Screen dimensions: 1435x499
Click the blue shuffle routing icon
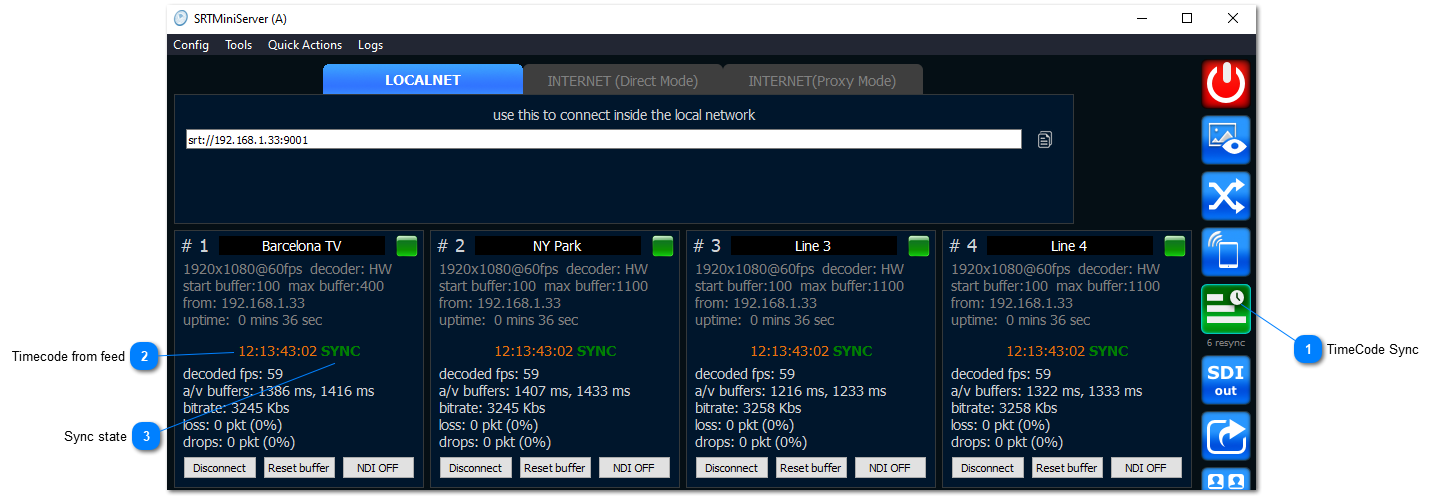click(1225, 196)
